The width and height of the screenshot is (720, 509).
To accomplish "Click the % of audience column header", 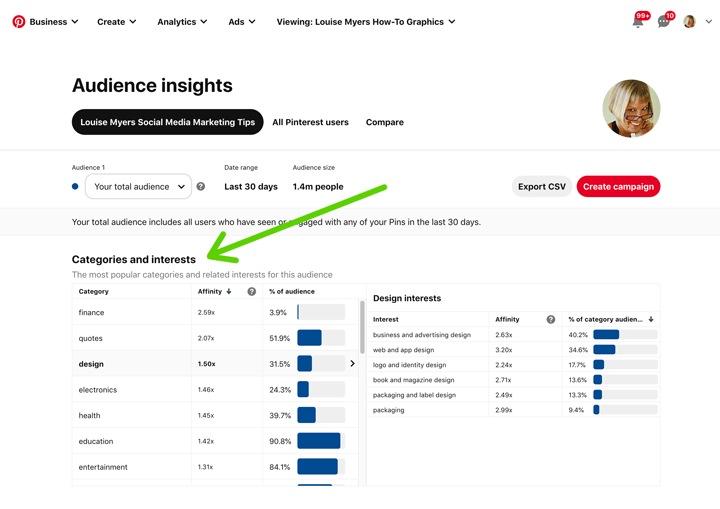I will tap(292, 291).
